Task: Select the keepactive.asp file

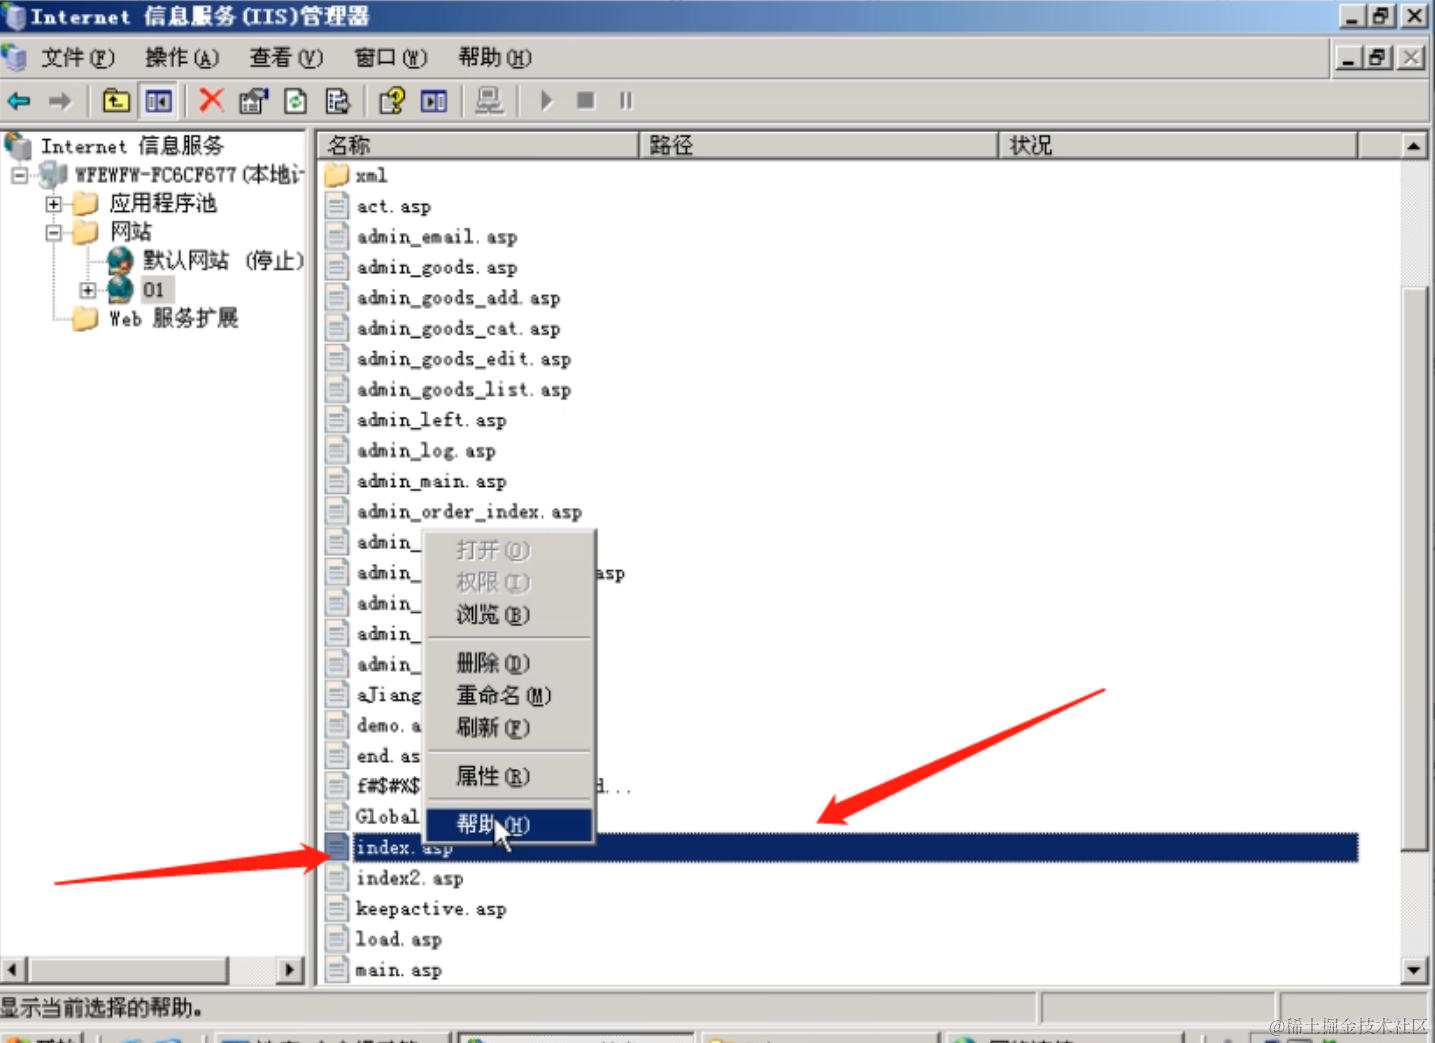Action: [x=431, y=909]
